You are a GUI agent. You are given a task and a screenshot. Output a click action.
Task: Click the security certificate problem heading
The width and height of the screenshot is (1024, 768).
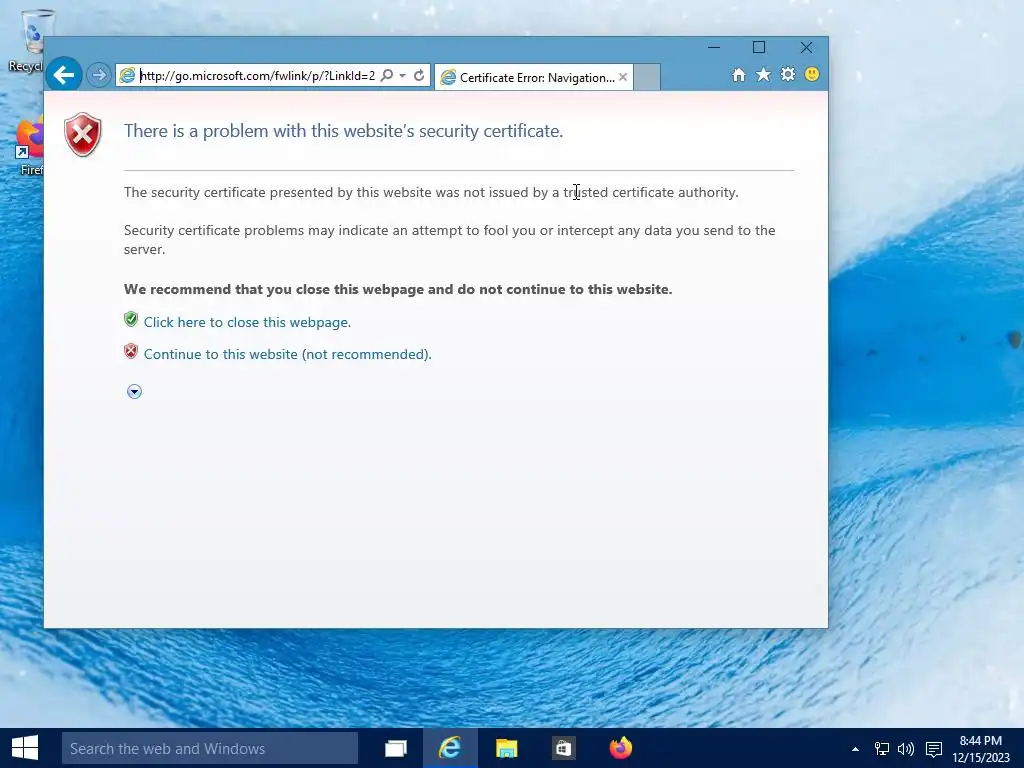(x=344, y=131)
